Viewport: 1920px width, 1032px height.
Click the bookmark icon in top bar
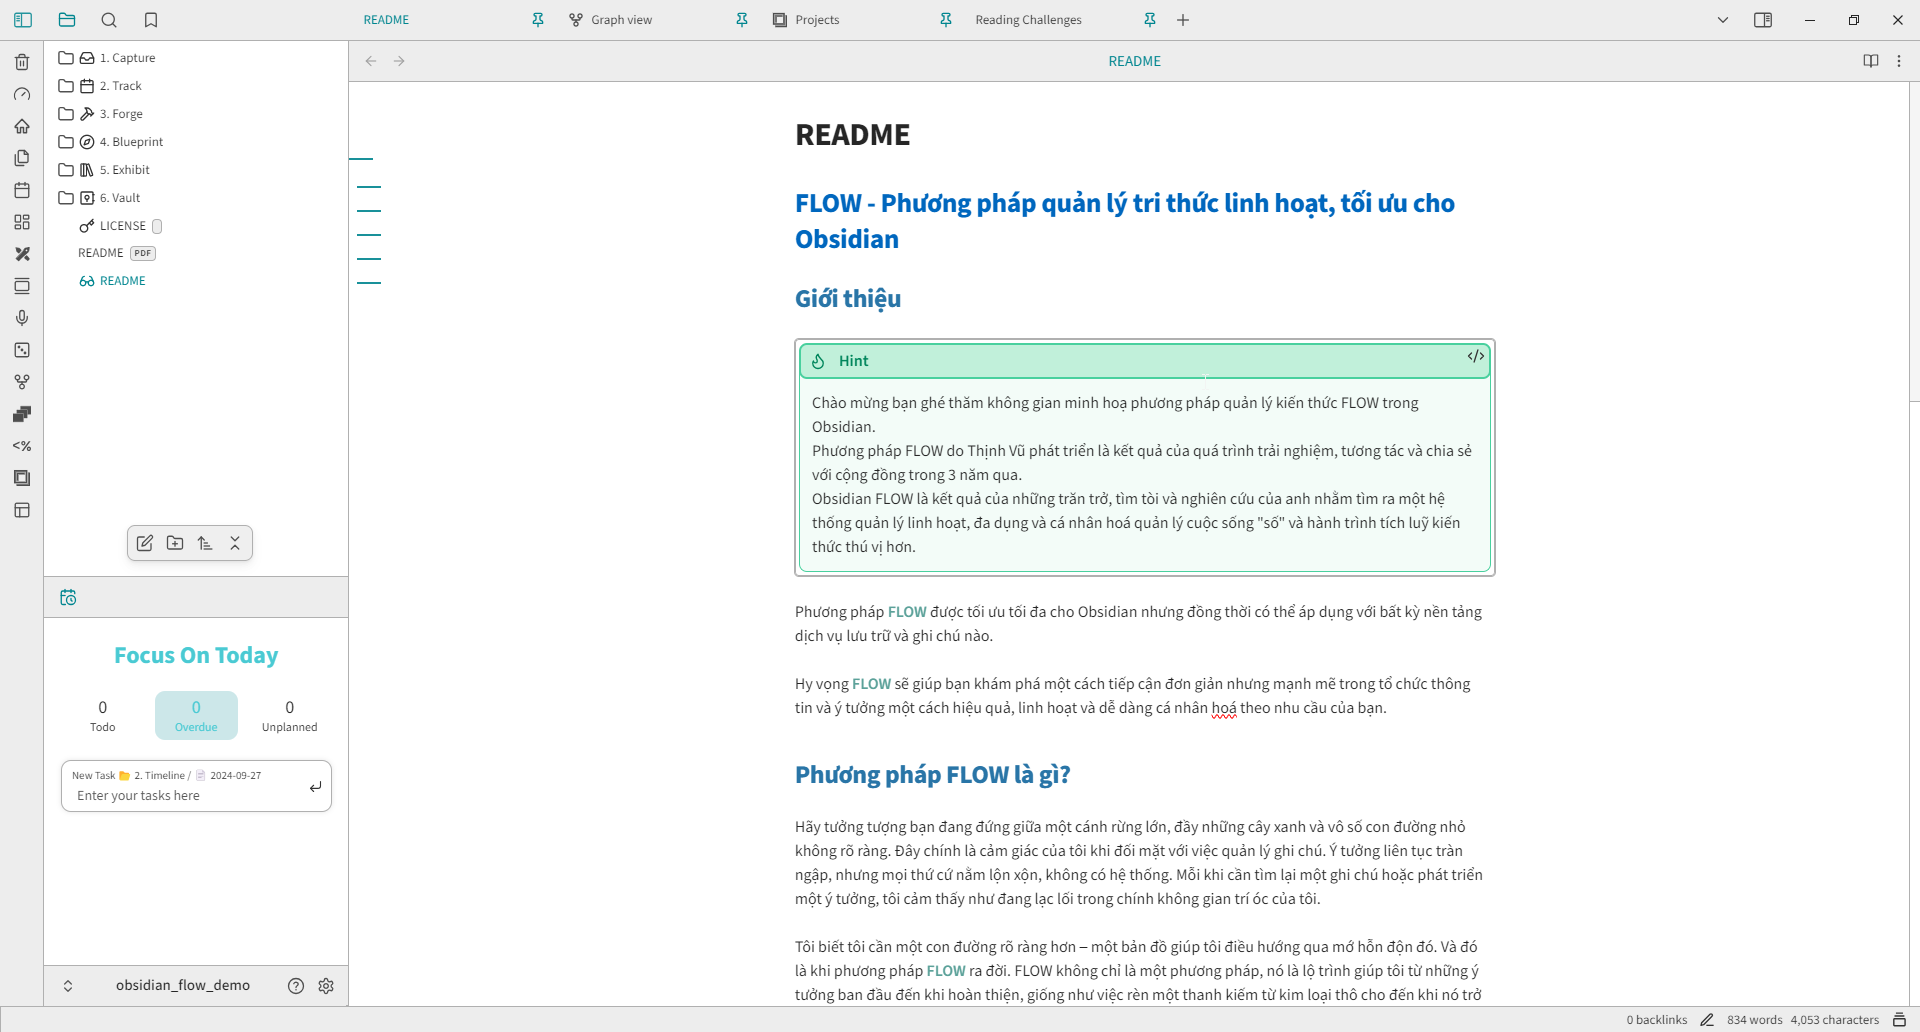point(151,20)
